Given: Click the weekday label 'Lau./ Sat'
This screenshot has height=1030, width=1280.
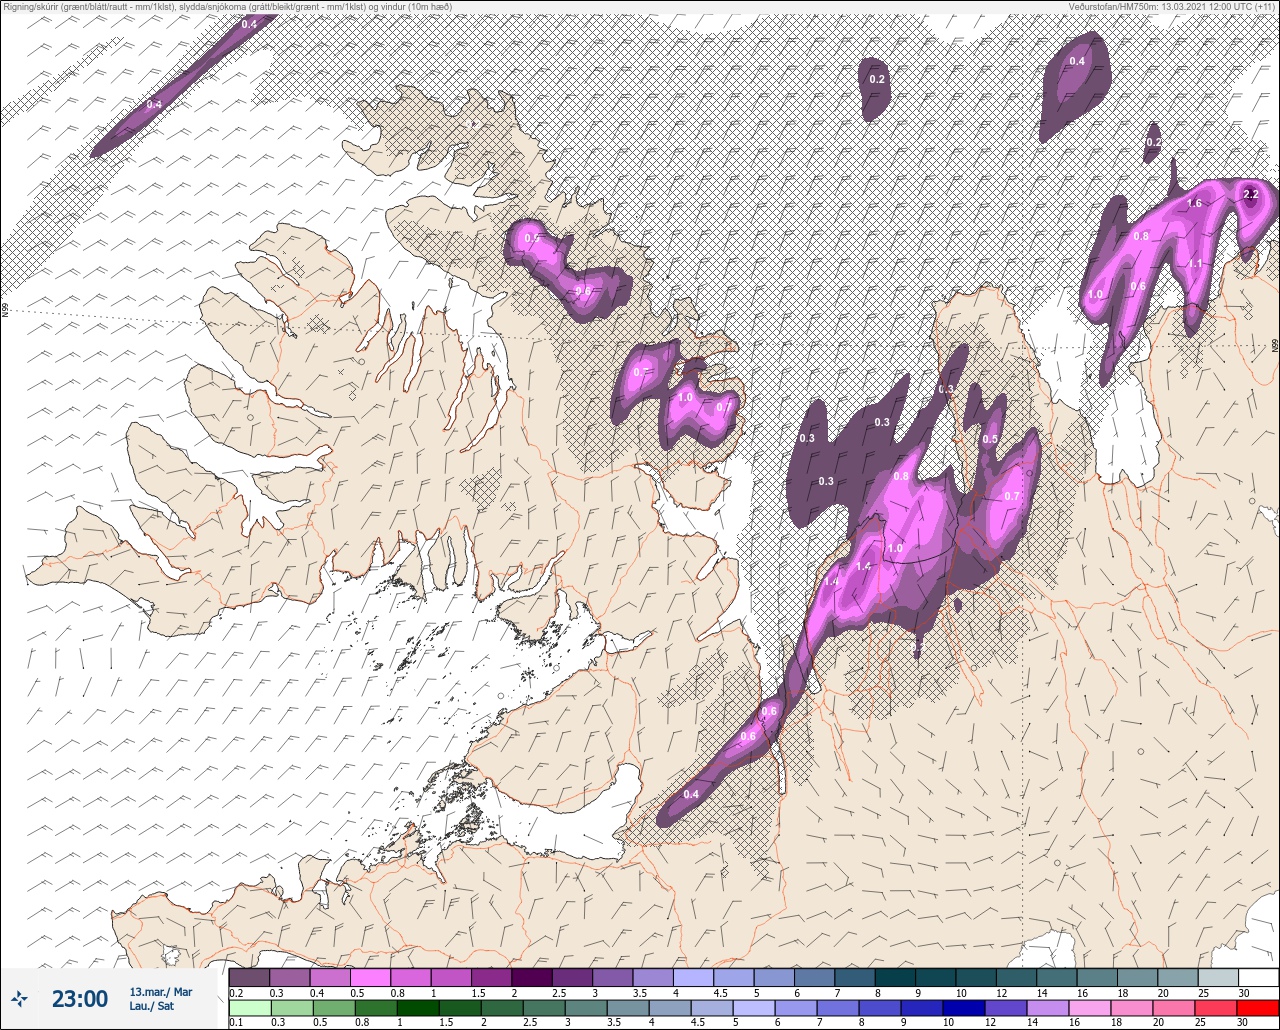Looking at the screenshot, I should pos(151,1006).
